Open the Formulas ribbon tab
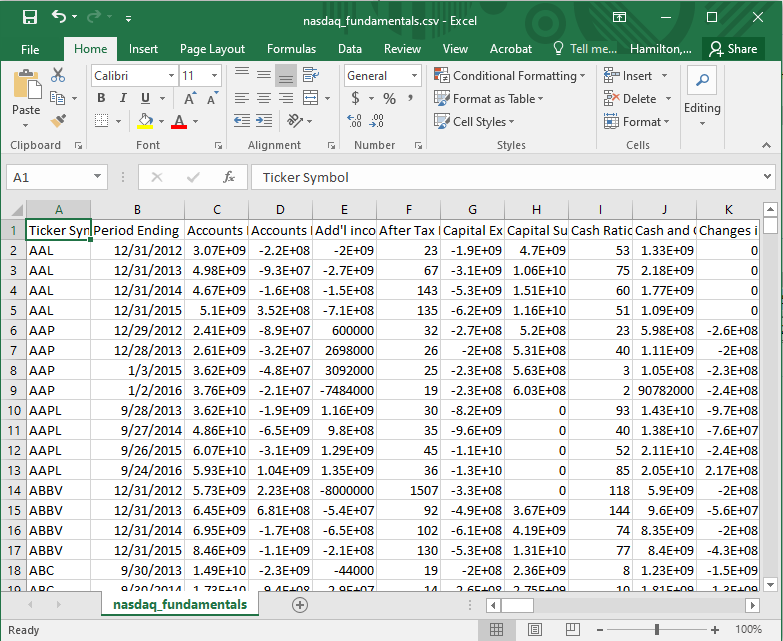The image size is (783, 641). [291, 49]
